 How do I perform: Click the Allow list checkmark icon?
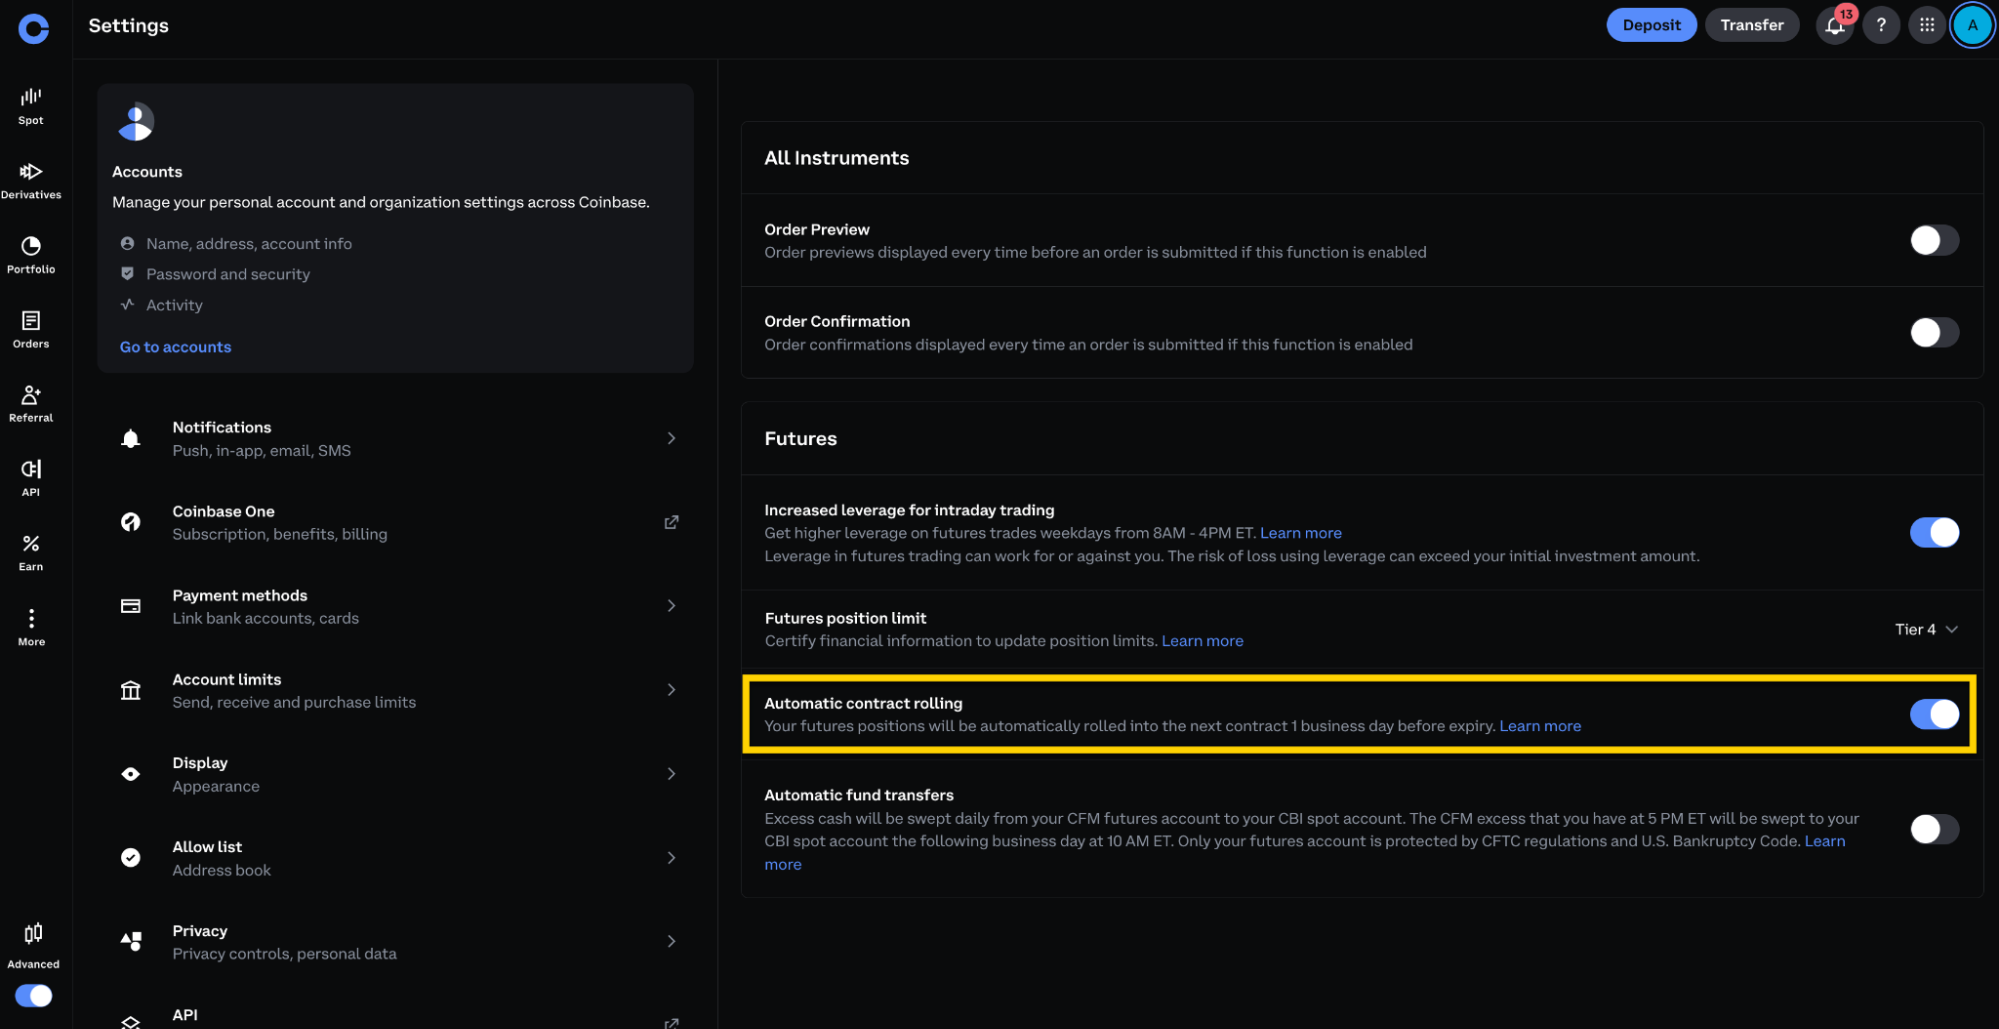pyautogui.click(x=131, y=858)
